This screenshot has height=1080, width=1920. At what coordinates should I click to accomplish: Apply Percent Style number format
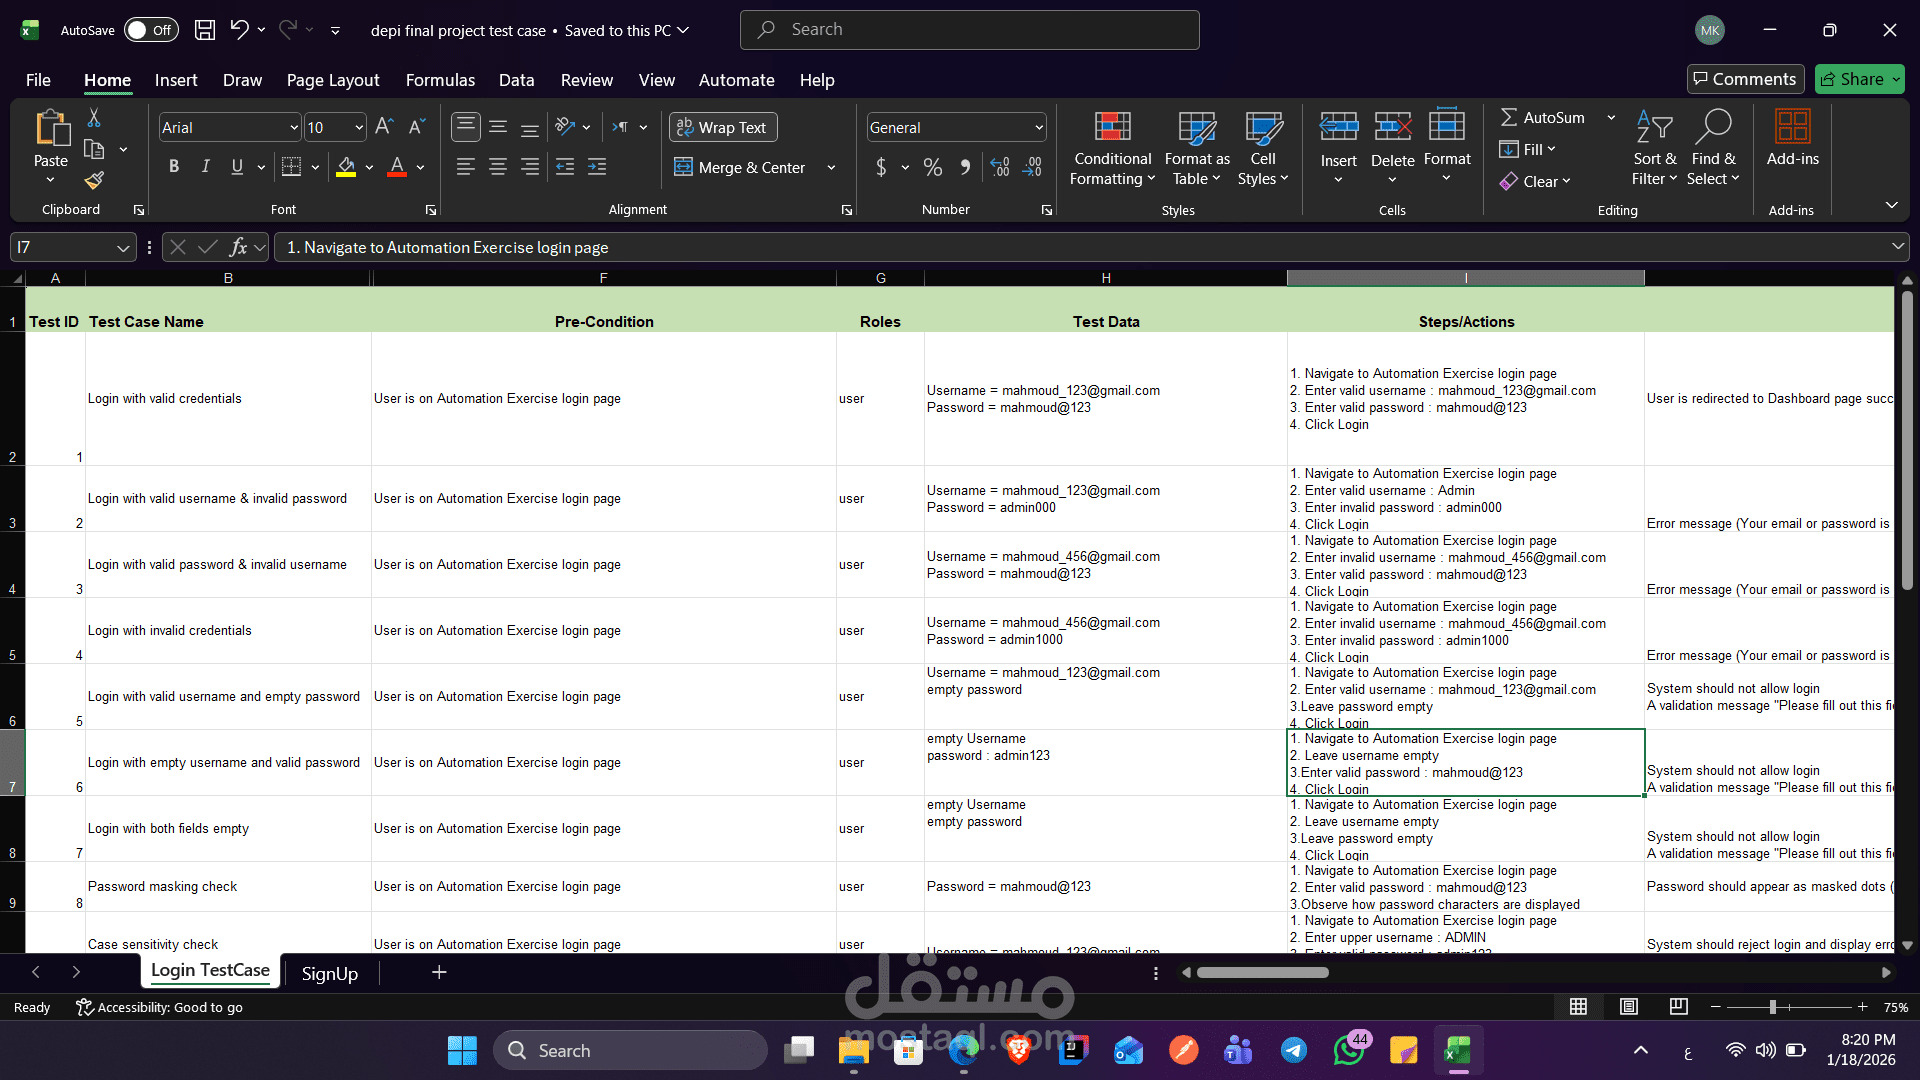(933, 167)
